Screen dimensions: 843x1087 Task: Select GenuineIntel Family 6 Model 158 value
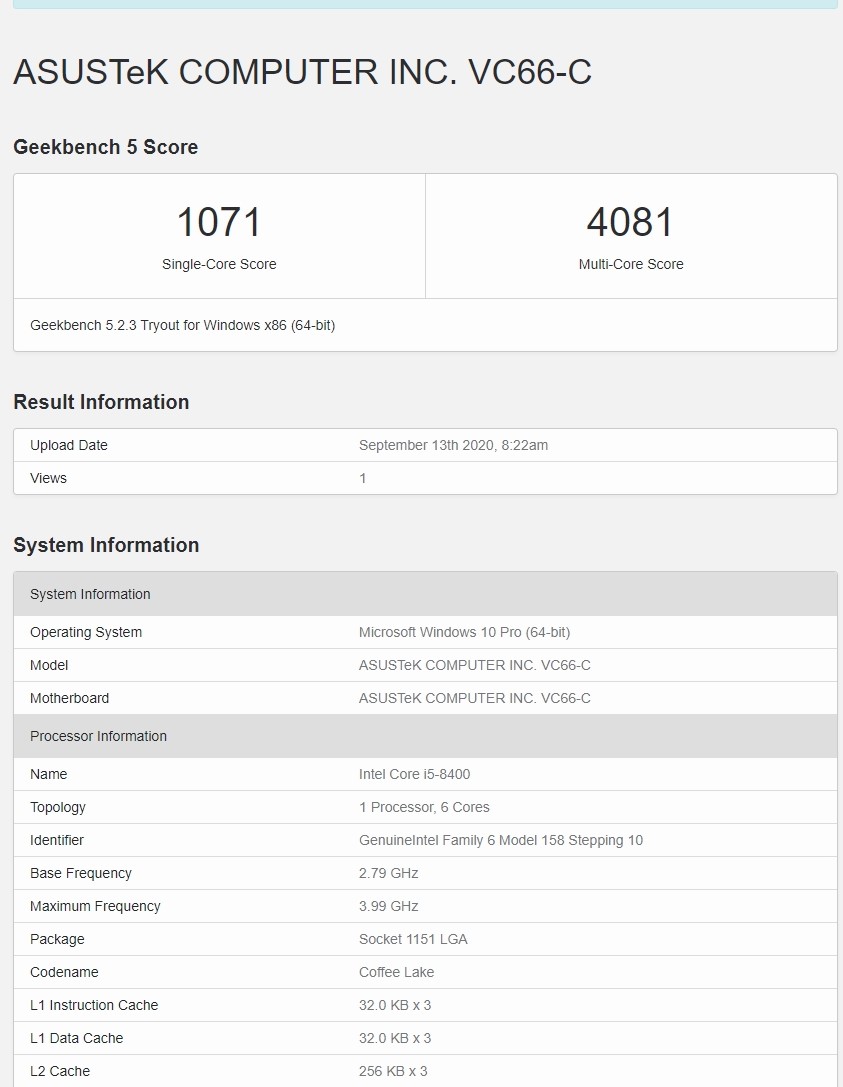pyautogui.click(x=501, y=840)
